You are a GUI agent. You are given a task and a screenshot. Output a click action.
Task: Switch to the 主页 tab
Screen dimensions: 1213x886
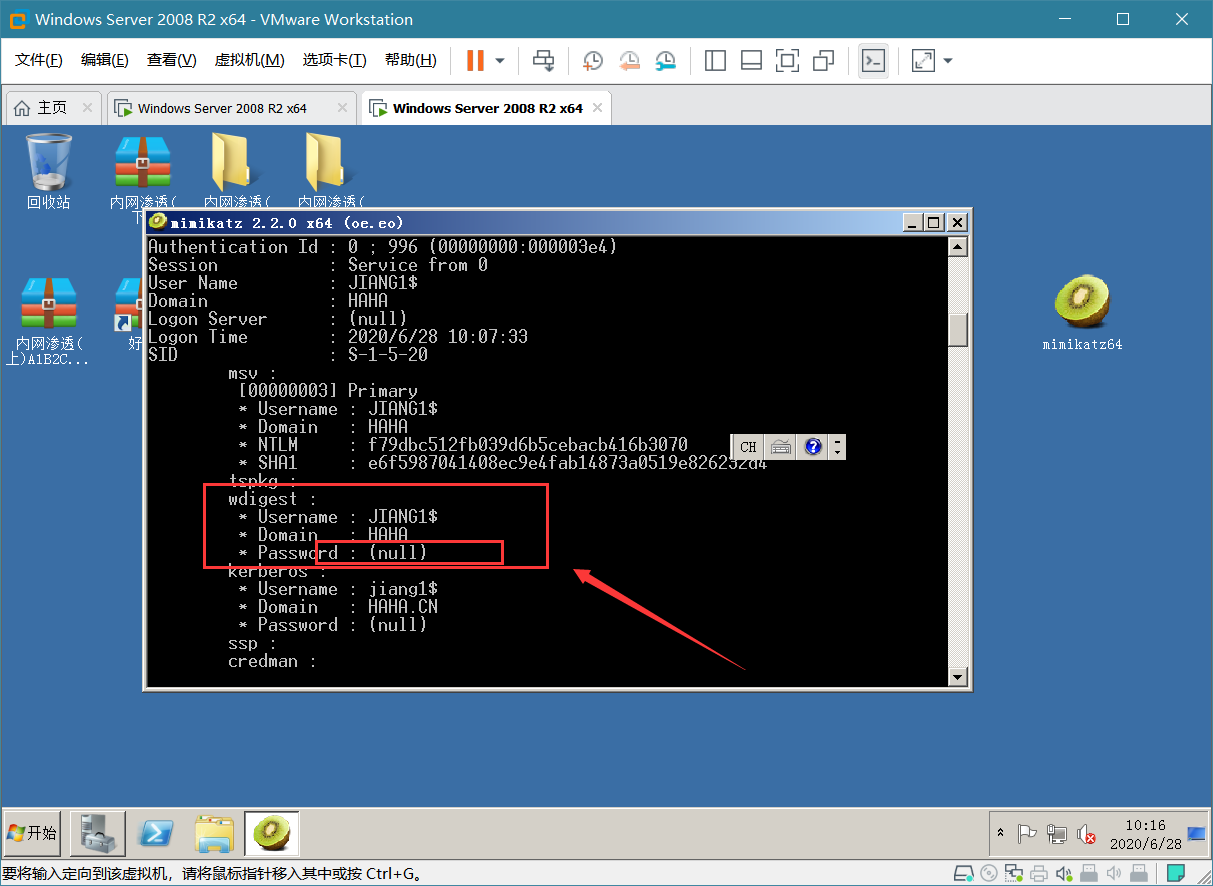tap(41, 108)
